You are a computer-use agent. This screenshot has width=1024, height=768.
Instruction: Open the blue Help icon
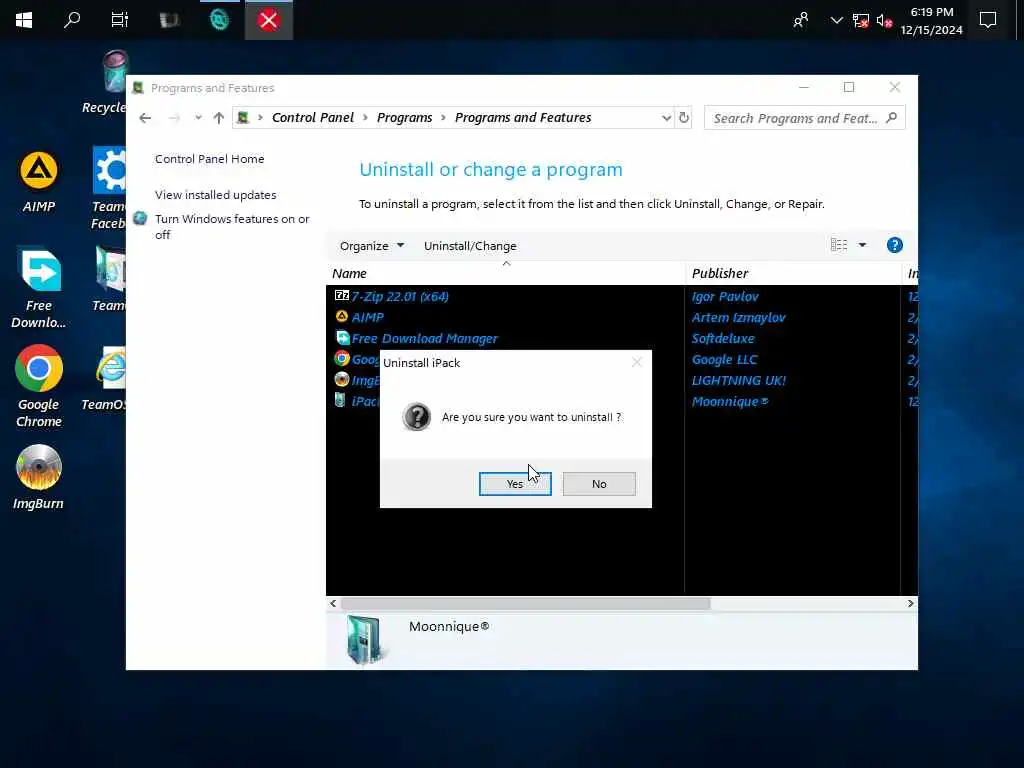[895, 245]
